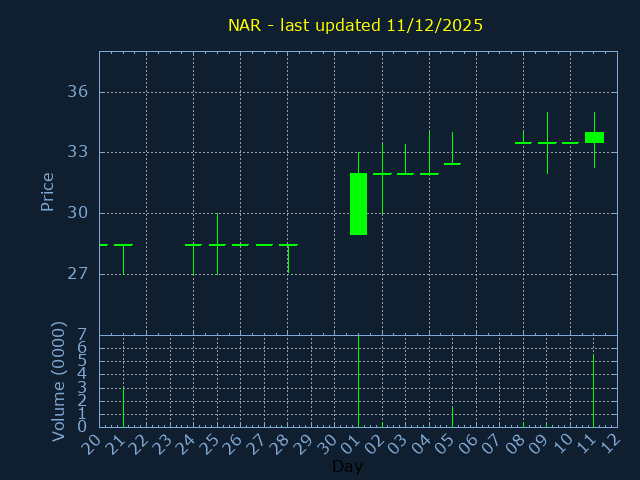Click the Day axis label
640x480 pixels.
pyautogui.click(x=347, y=467)
